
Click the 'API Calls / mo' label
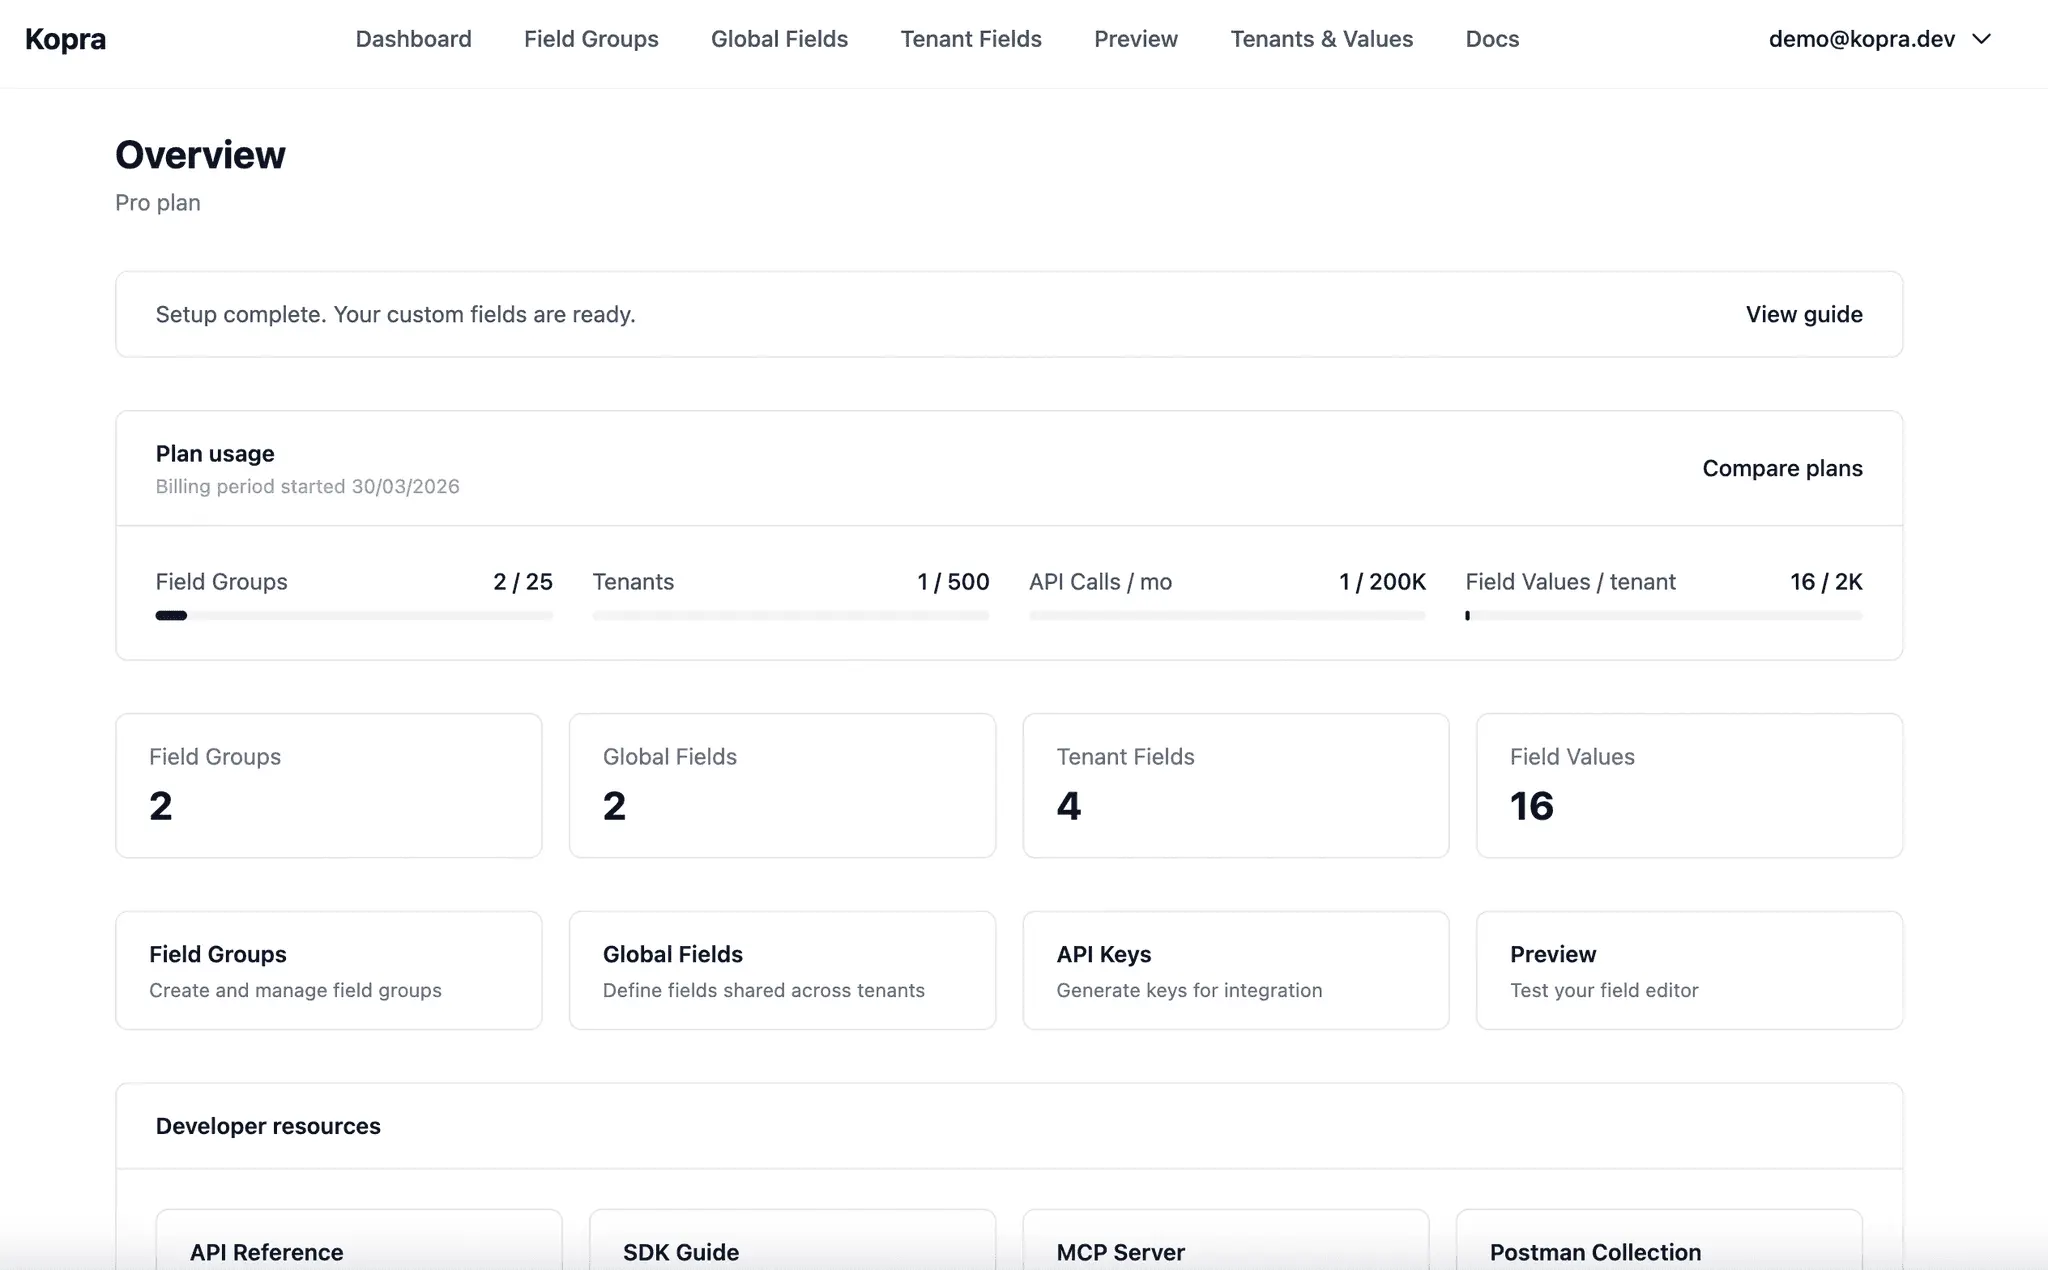point(1100,582)
